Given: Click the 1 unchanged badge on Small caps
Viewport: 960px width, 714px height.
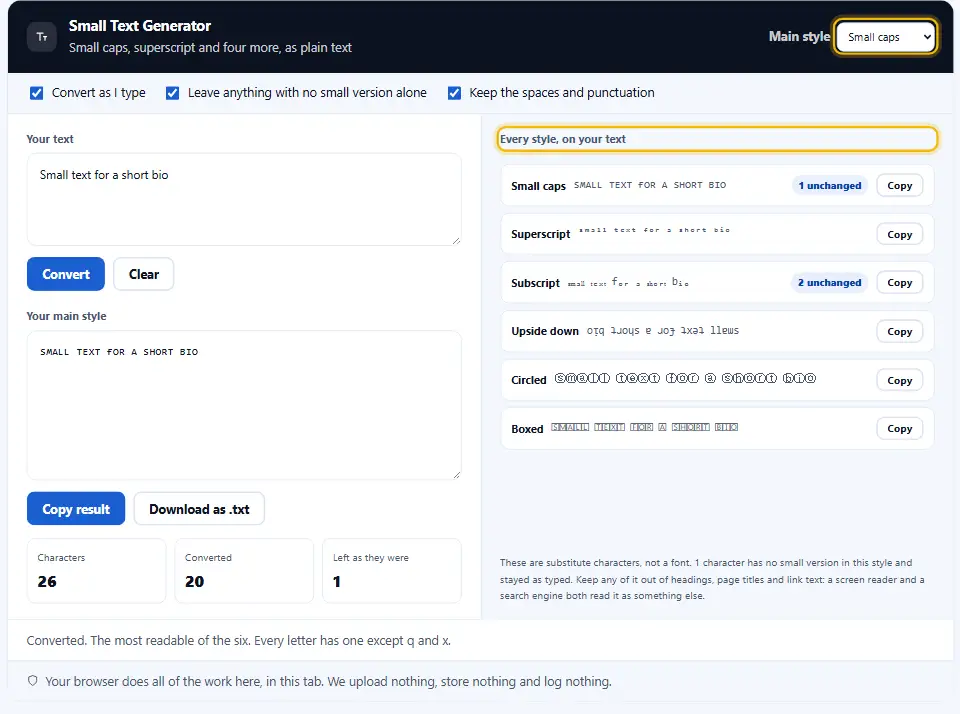Looking at the screenshot, I should tap(830, 186).
